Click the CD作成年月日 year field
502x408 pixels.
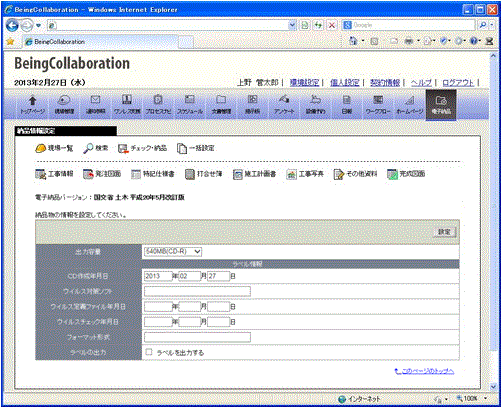(x=158, y=276)
